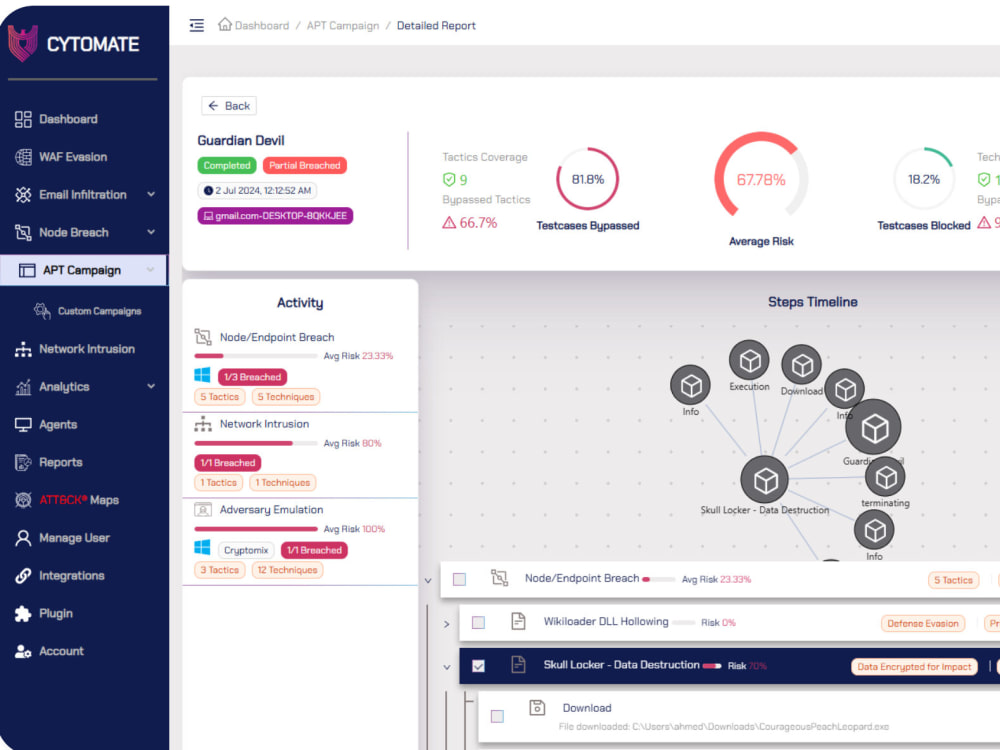Expand the Wikiloader DLL Hollowing row
Viewport: 1000px width, 750px height.
[446, 624]
